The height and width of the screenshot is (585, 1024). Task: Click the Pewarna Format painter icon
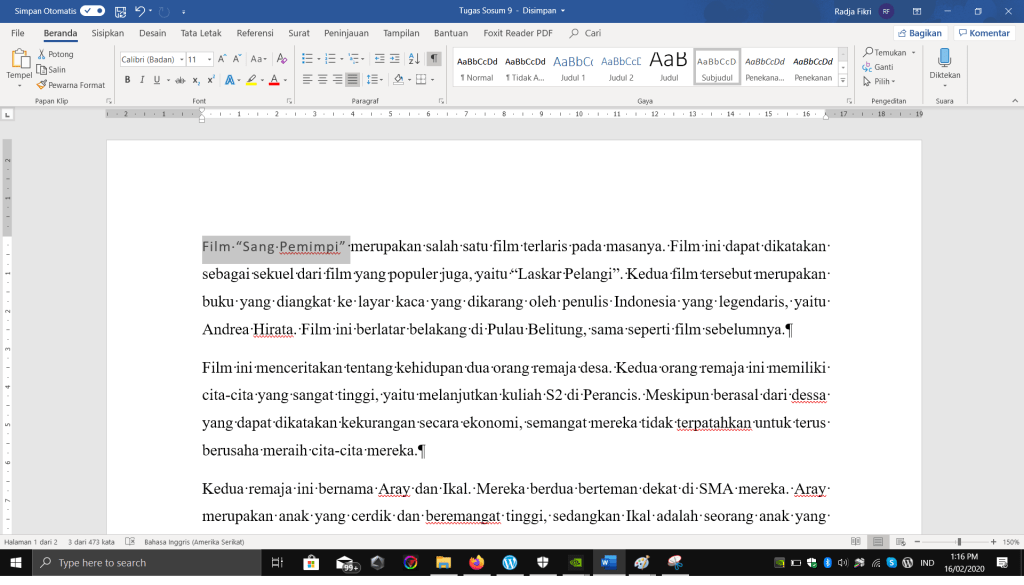coord(42,85)
